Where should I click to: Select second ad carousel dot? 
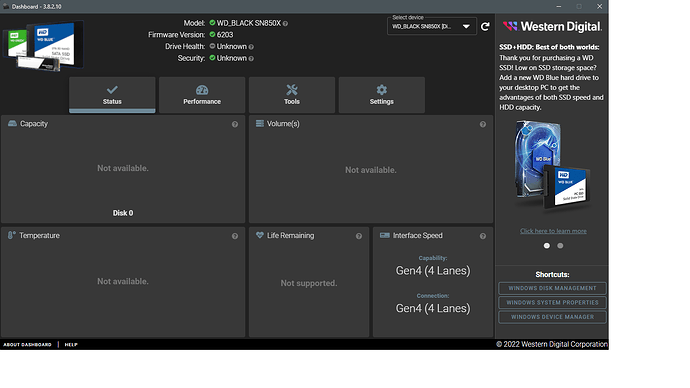pos(560,246)
